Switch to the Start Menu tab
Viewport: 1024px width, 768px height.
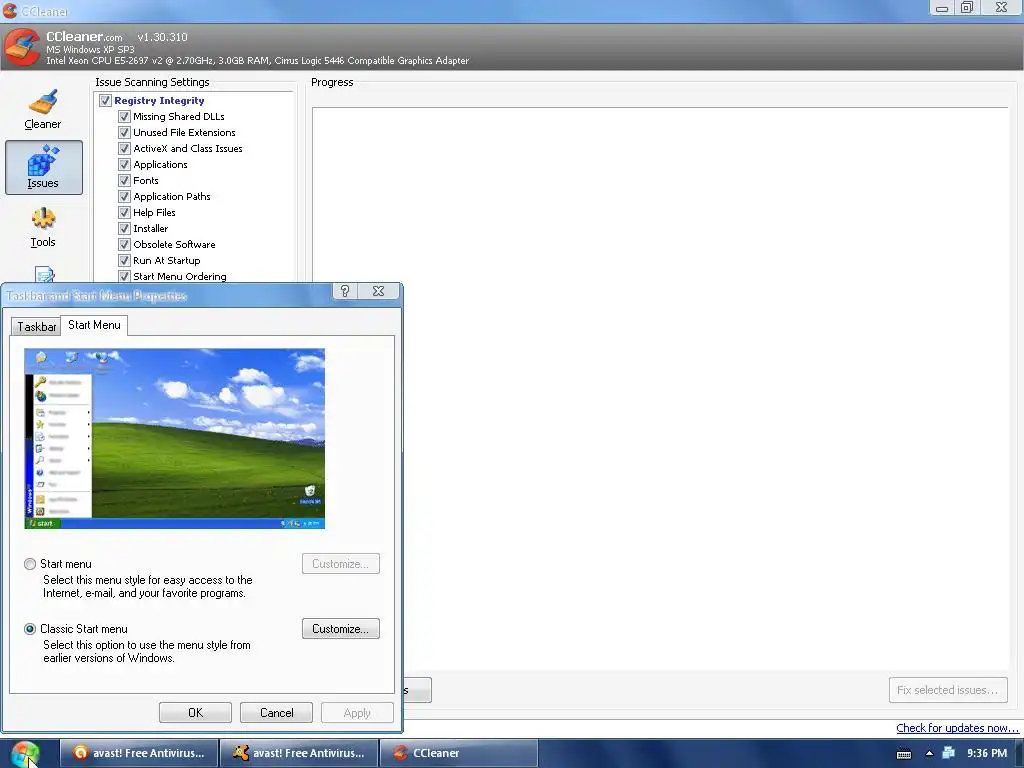point(95,325)
